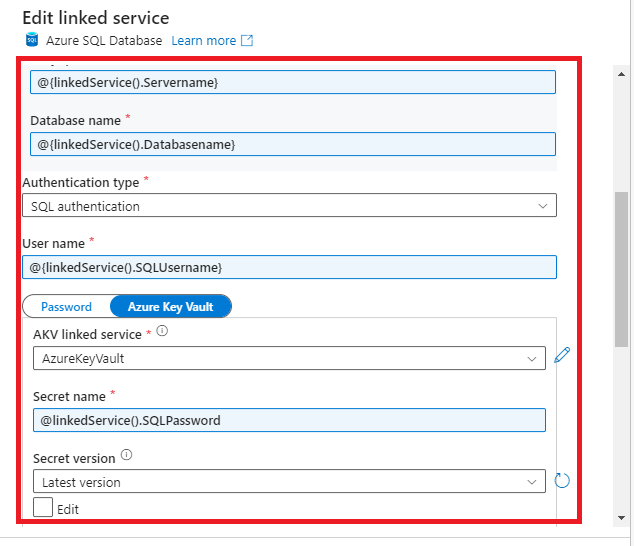Screen dimensions: 634x546
Task: Click the Database name input field
Action: point(293,144)
